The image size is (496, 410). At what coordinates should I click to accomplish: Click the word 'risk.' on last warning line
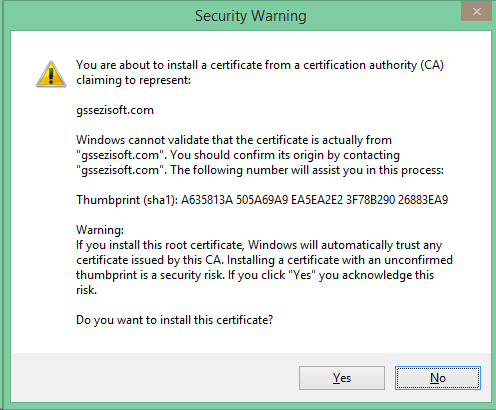(x=86, y=290)
